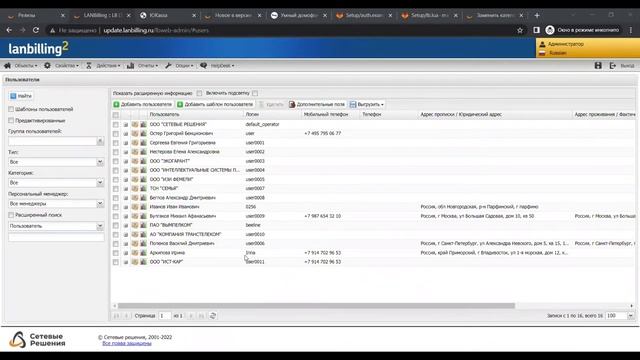Click orange user icon in ООО "ЭКОГАРАНТ" row

point(135,161)
